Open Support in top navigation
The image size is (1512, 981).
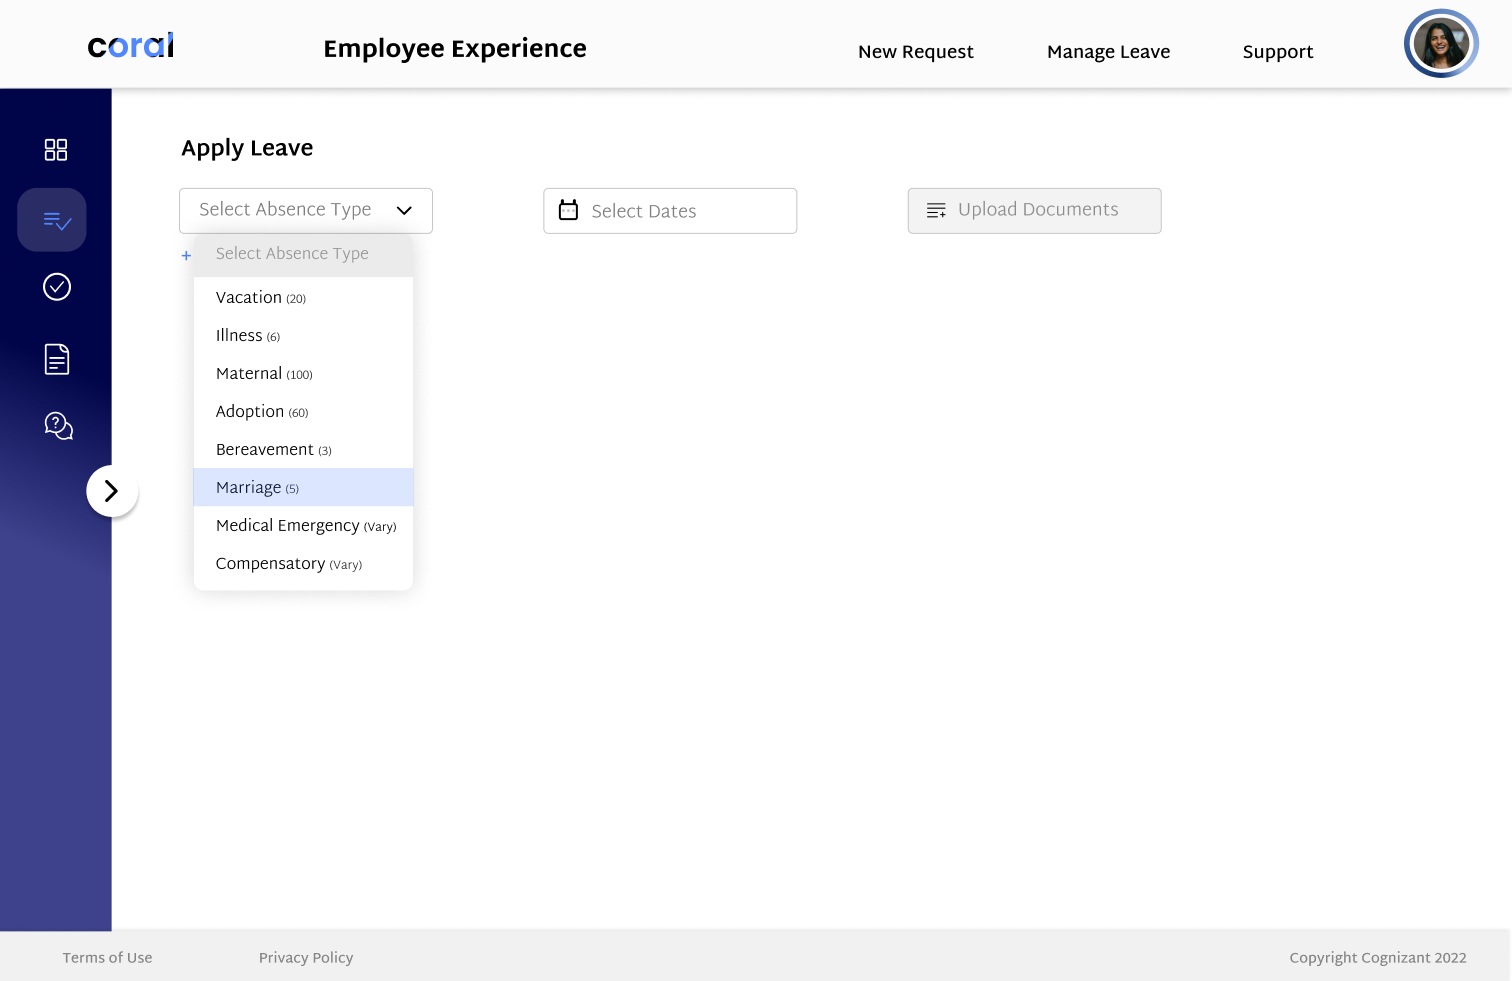[1278, 52]
